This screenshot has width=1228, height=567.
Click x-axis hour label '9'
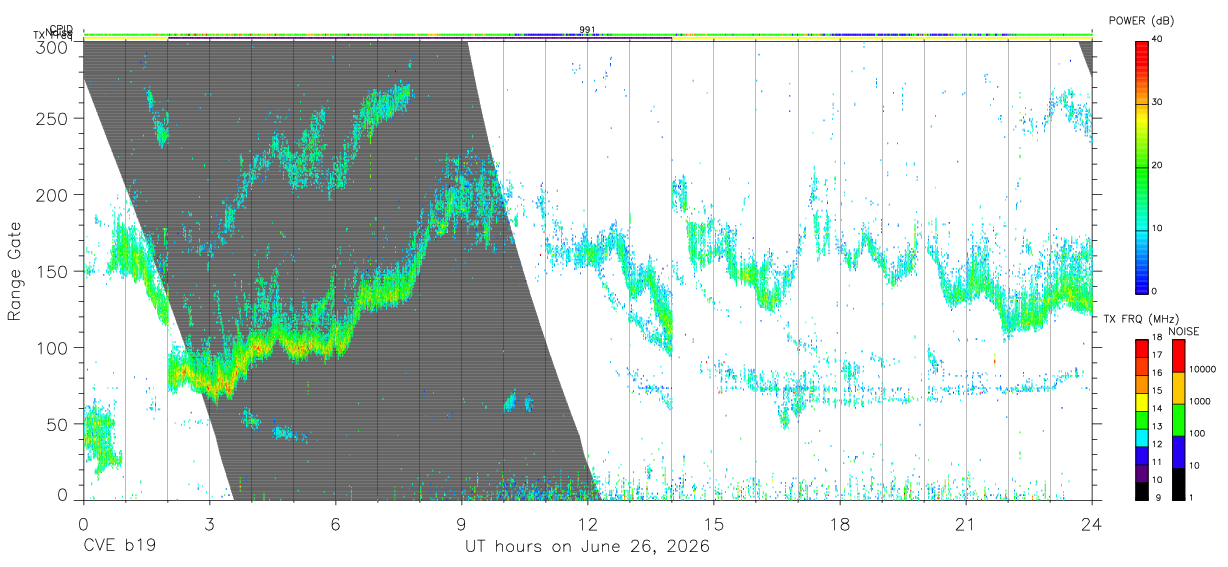coord(462,524)
